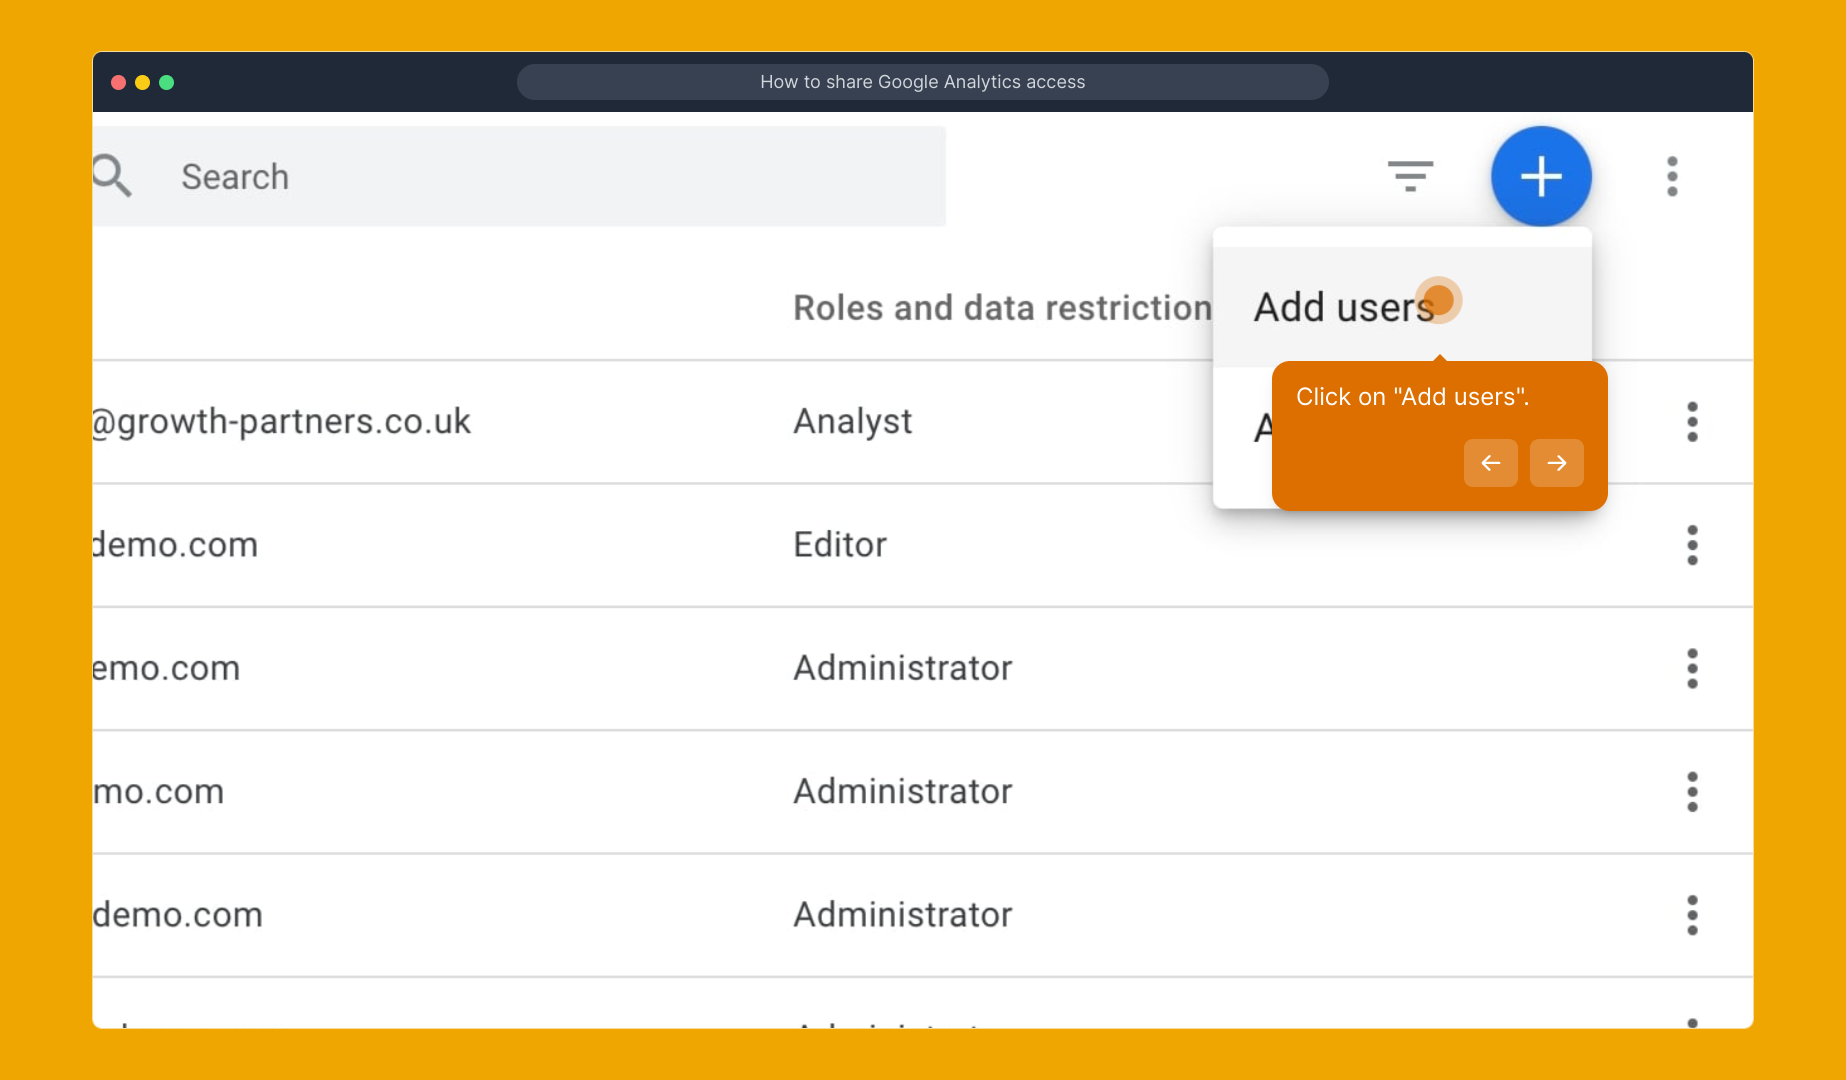
Task: Click the title "How to share Google Analytics access"
Action: tap(922, 81)
